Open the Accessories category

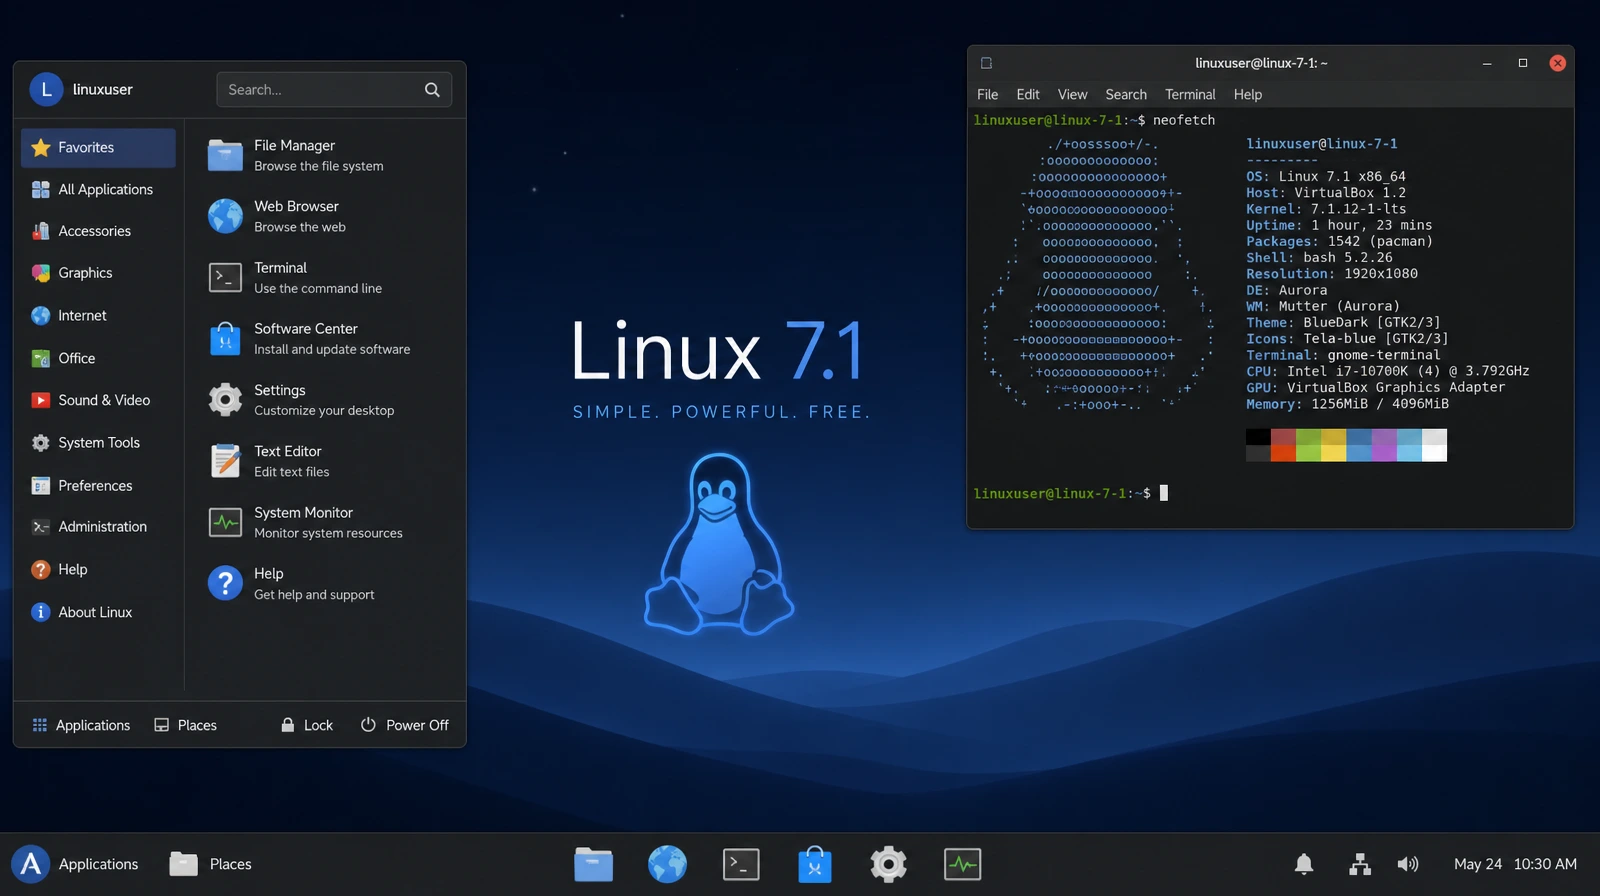98,231
